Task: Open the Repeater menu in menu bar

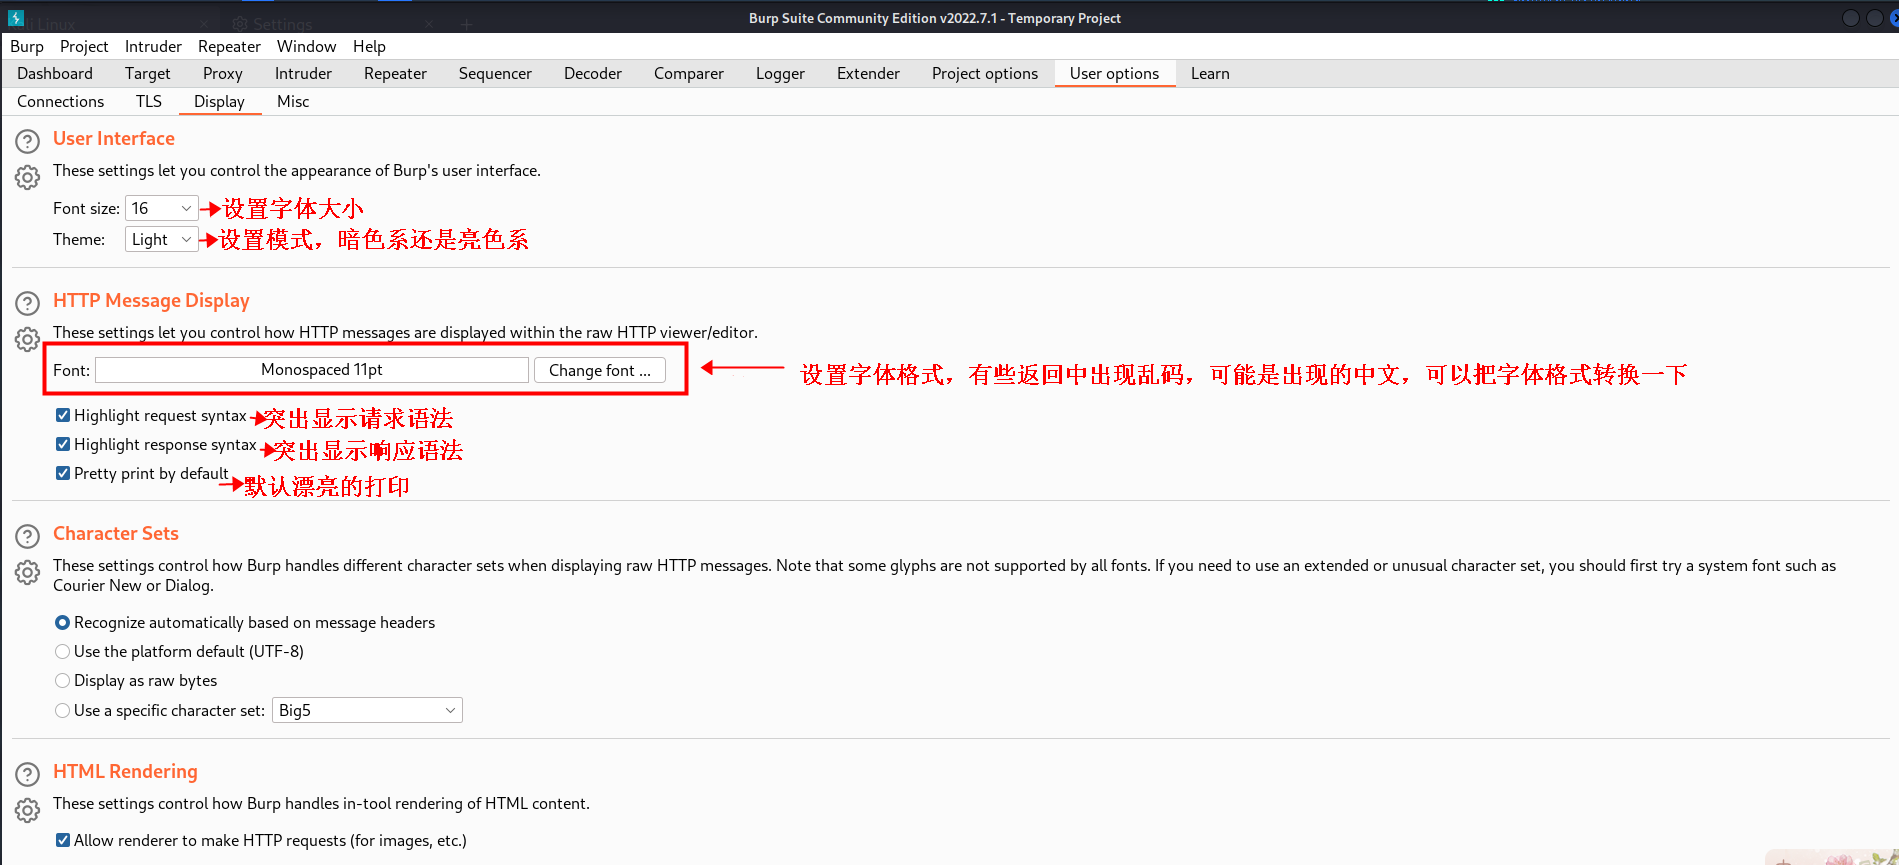Action: (229, 46)
